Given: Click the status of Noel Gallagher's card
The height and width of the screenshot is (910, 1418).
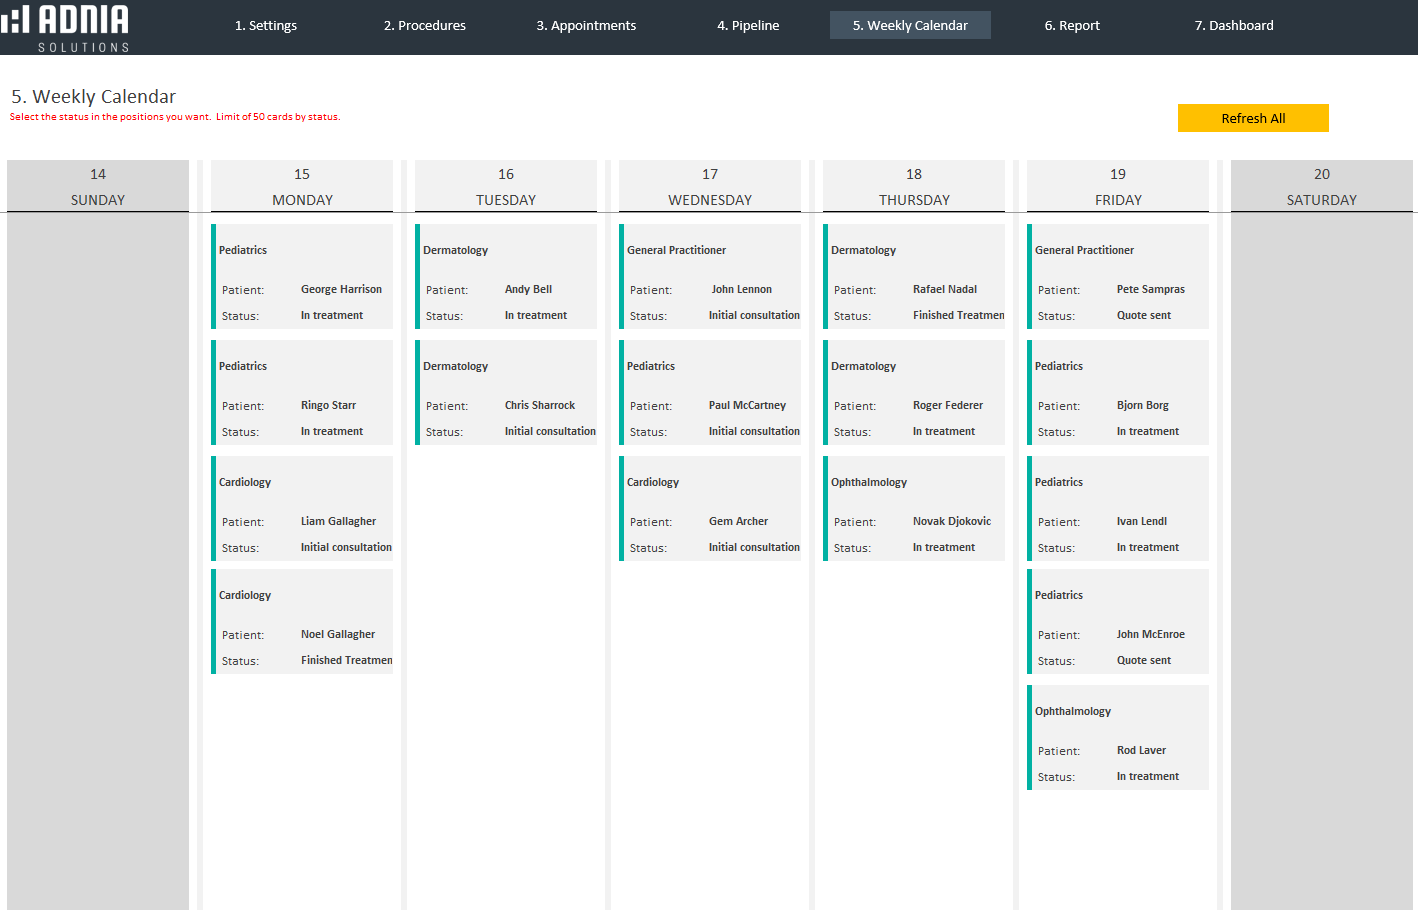Looking at the screenshot, I should [346, 661].
